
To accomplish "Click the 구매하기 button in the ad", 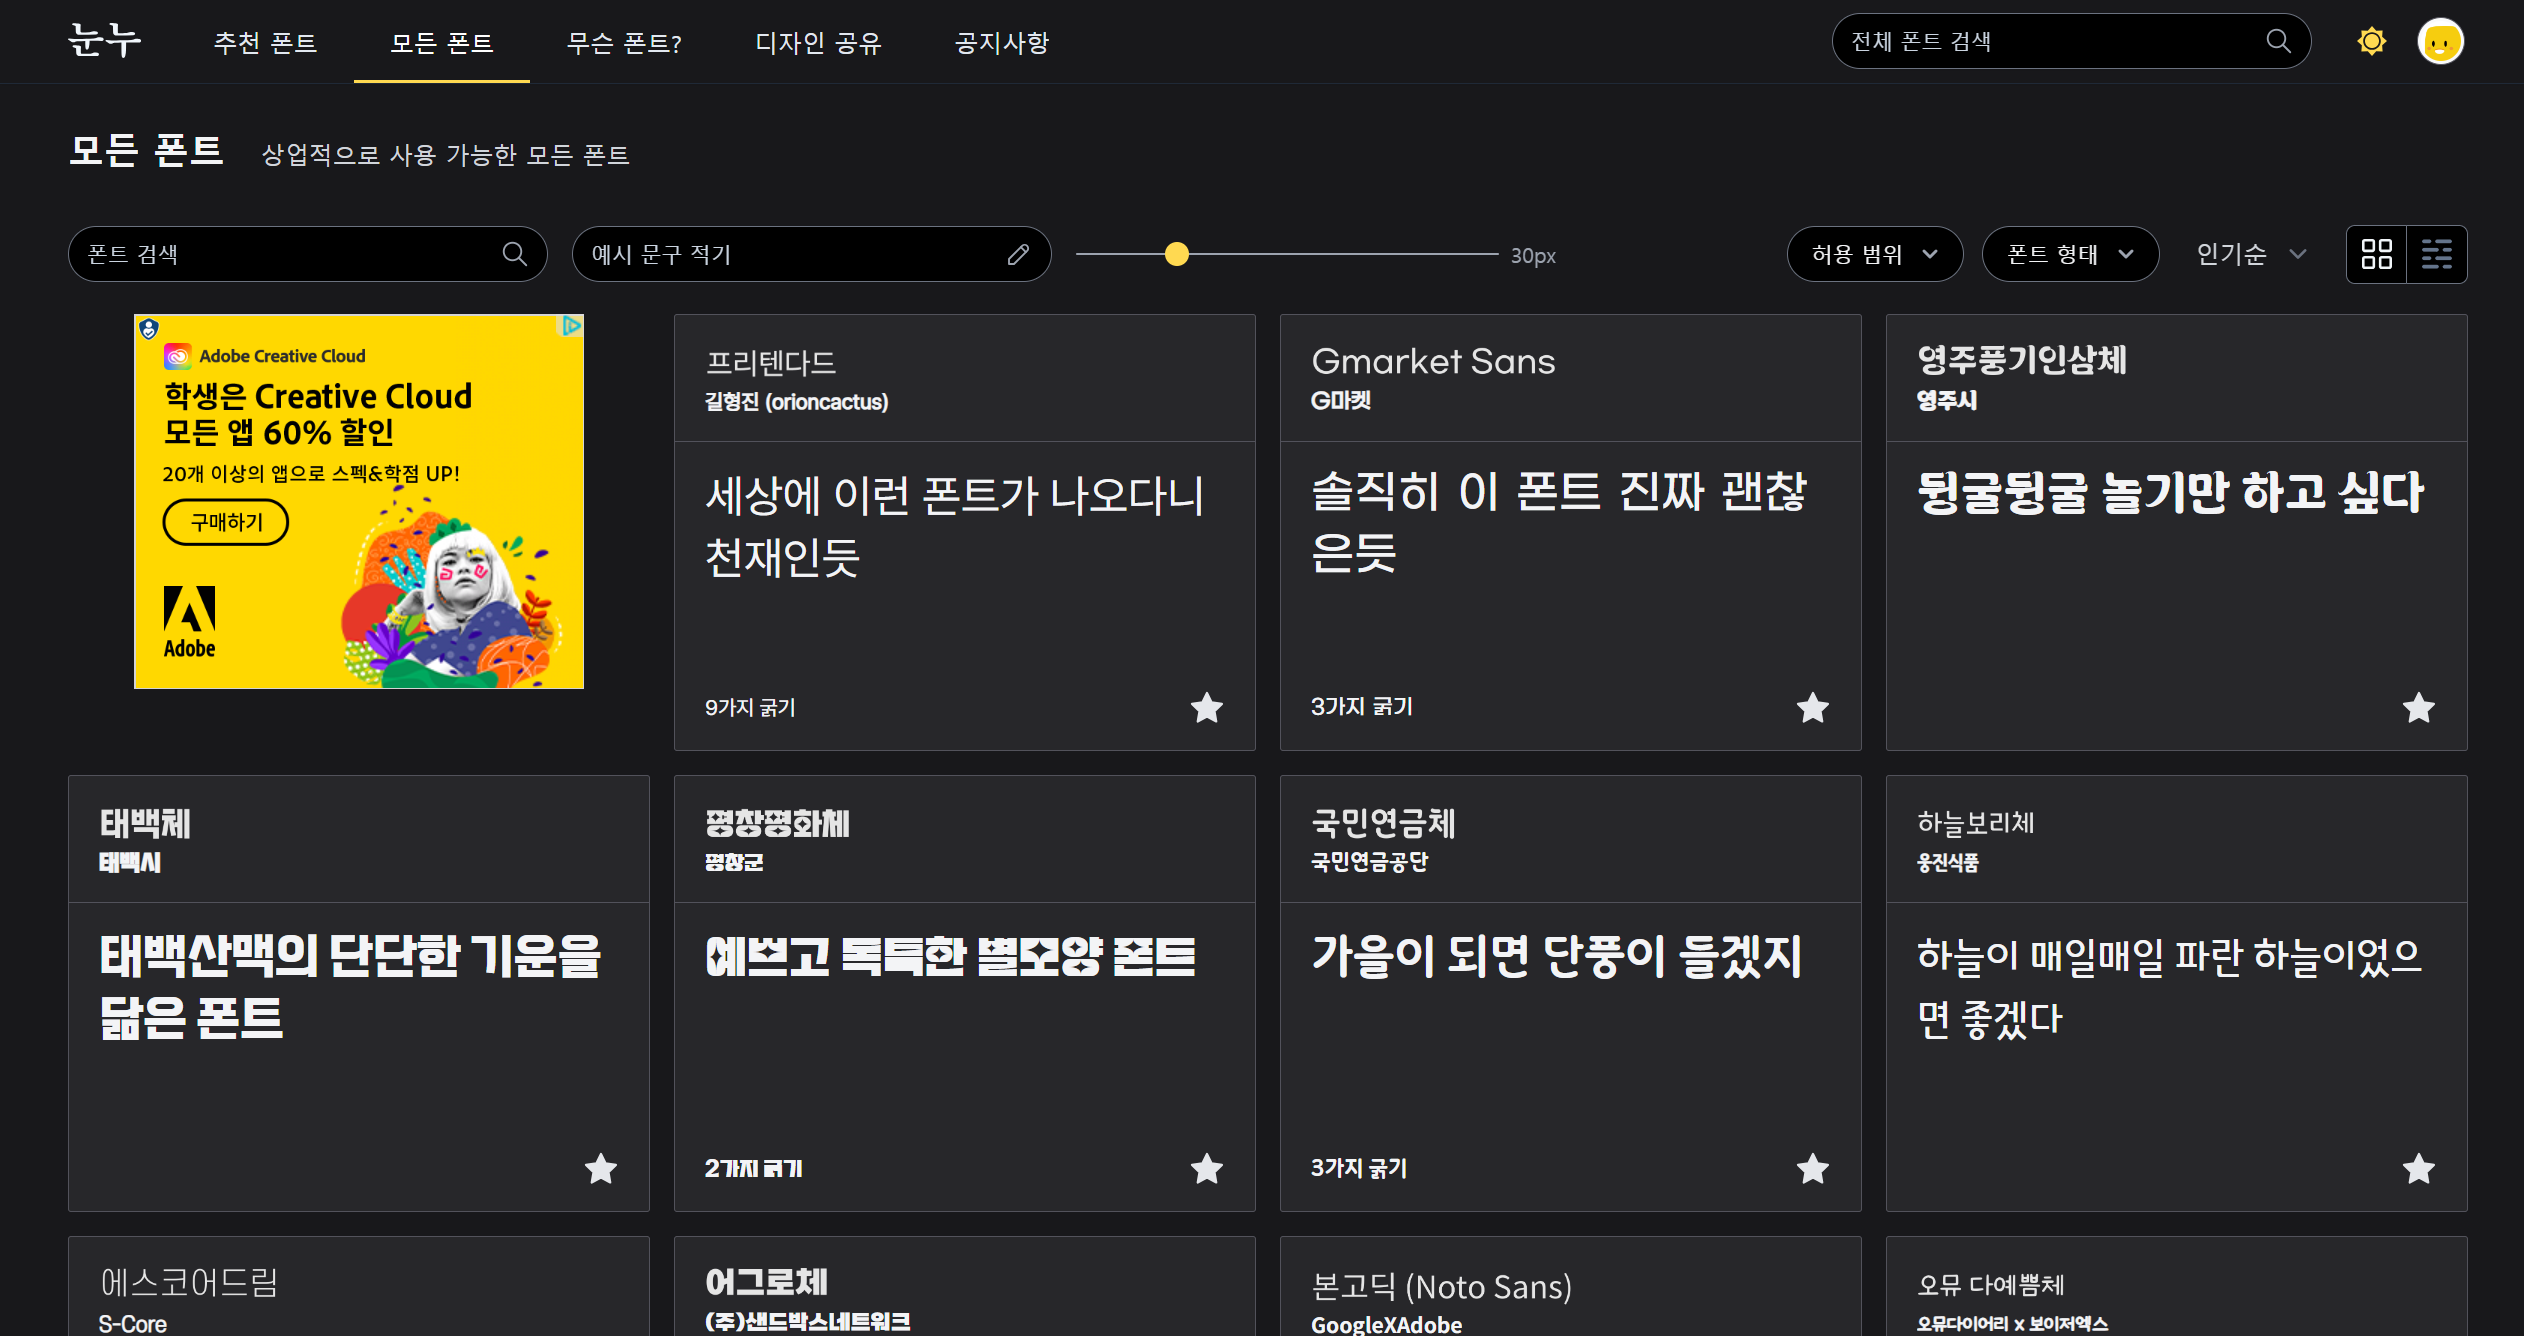I will 226,522.
